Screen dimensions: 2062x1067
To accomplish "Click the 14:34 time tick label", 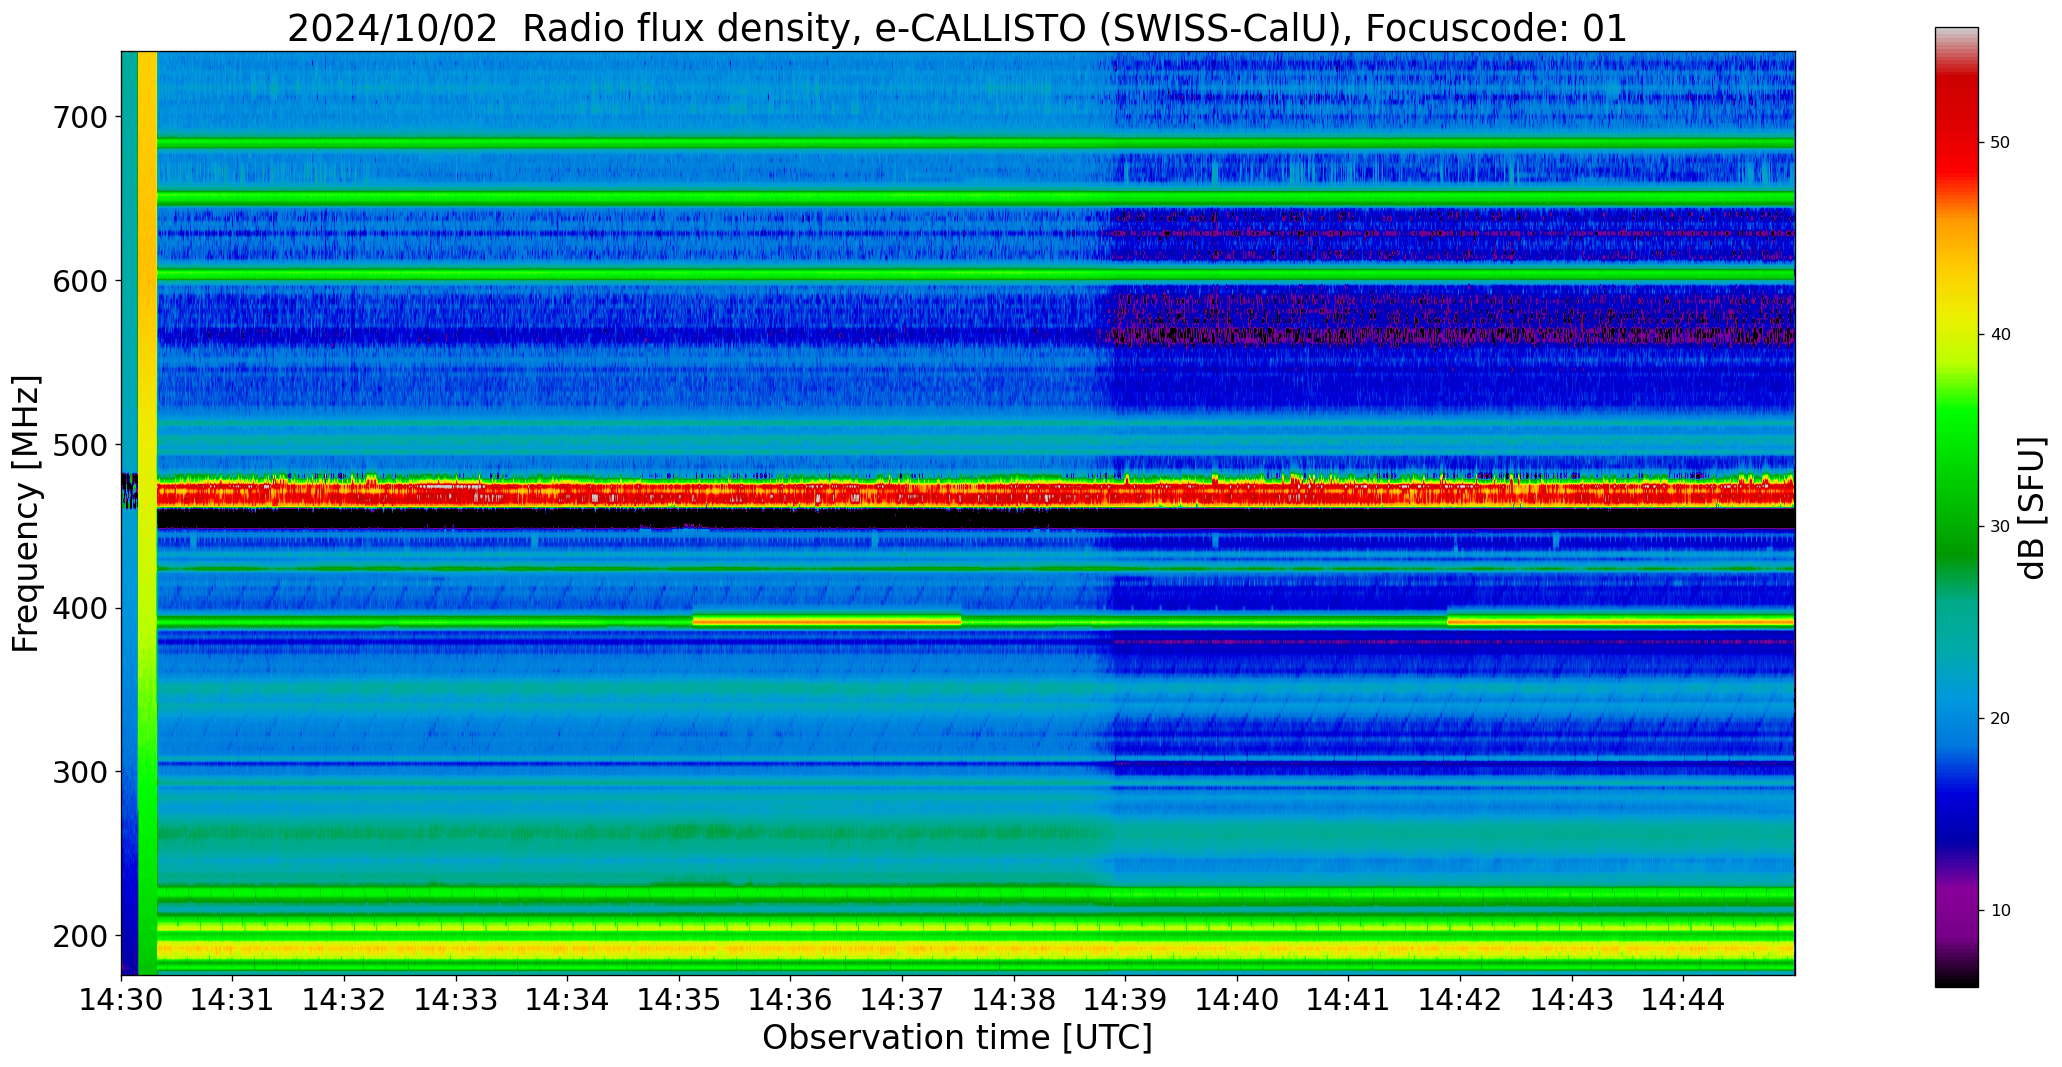I will click(568, 999).
